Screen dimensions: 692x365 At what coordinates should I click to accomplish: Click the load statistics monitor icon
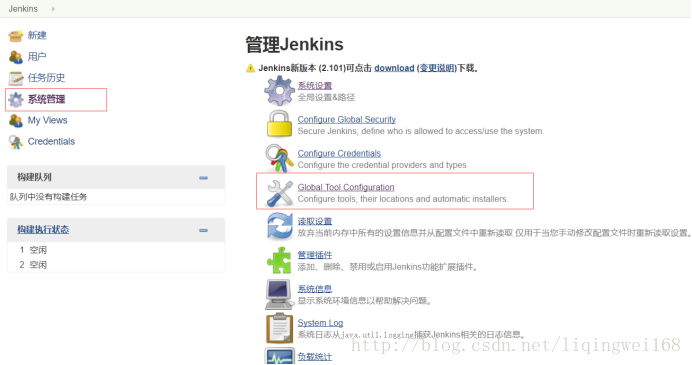pos(279,357)
